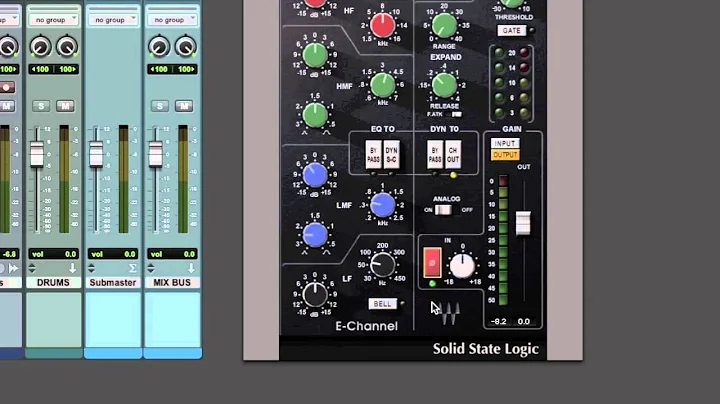
Task: Click the left pan knob on MIX BUS track
Action: [159, 47]
